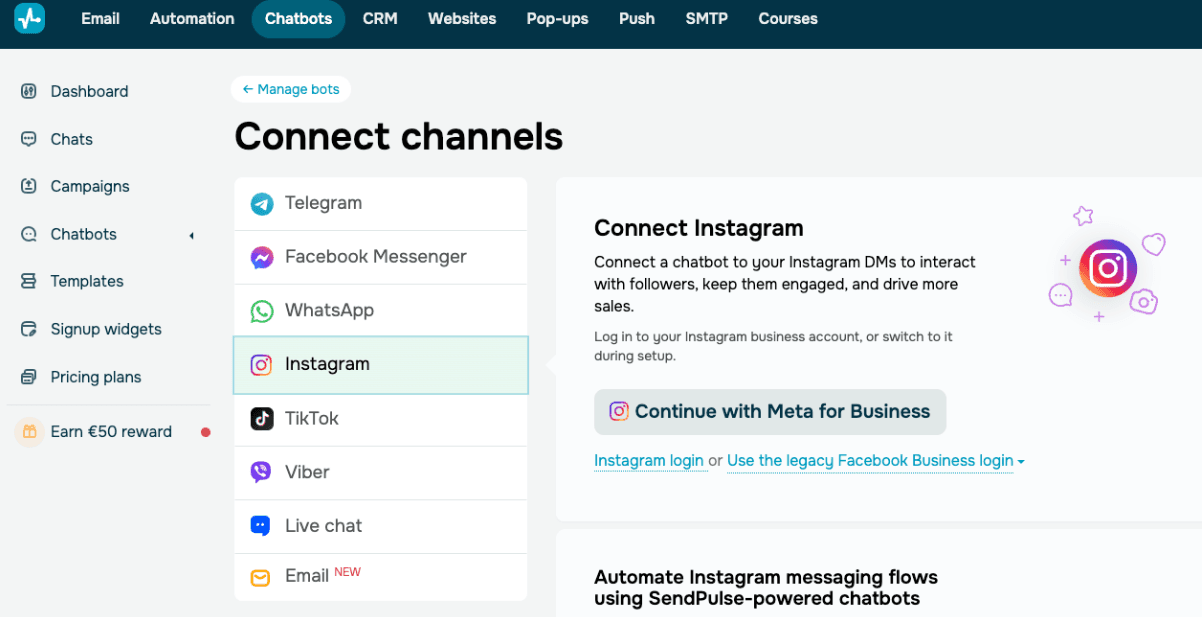Click the Connect channels page heading

(x=399, y=136)
